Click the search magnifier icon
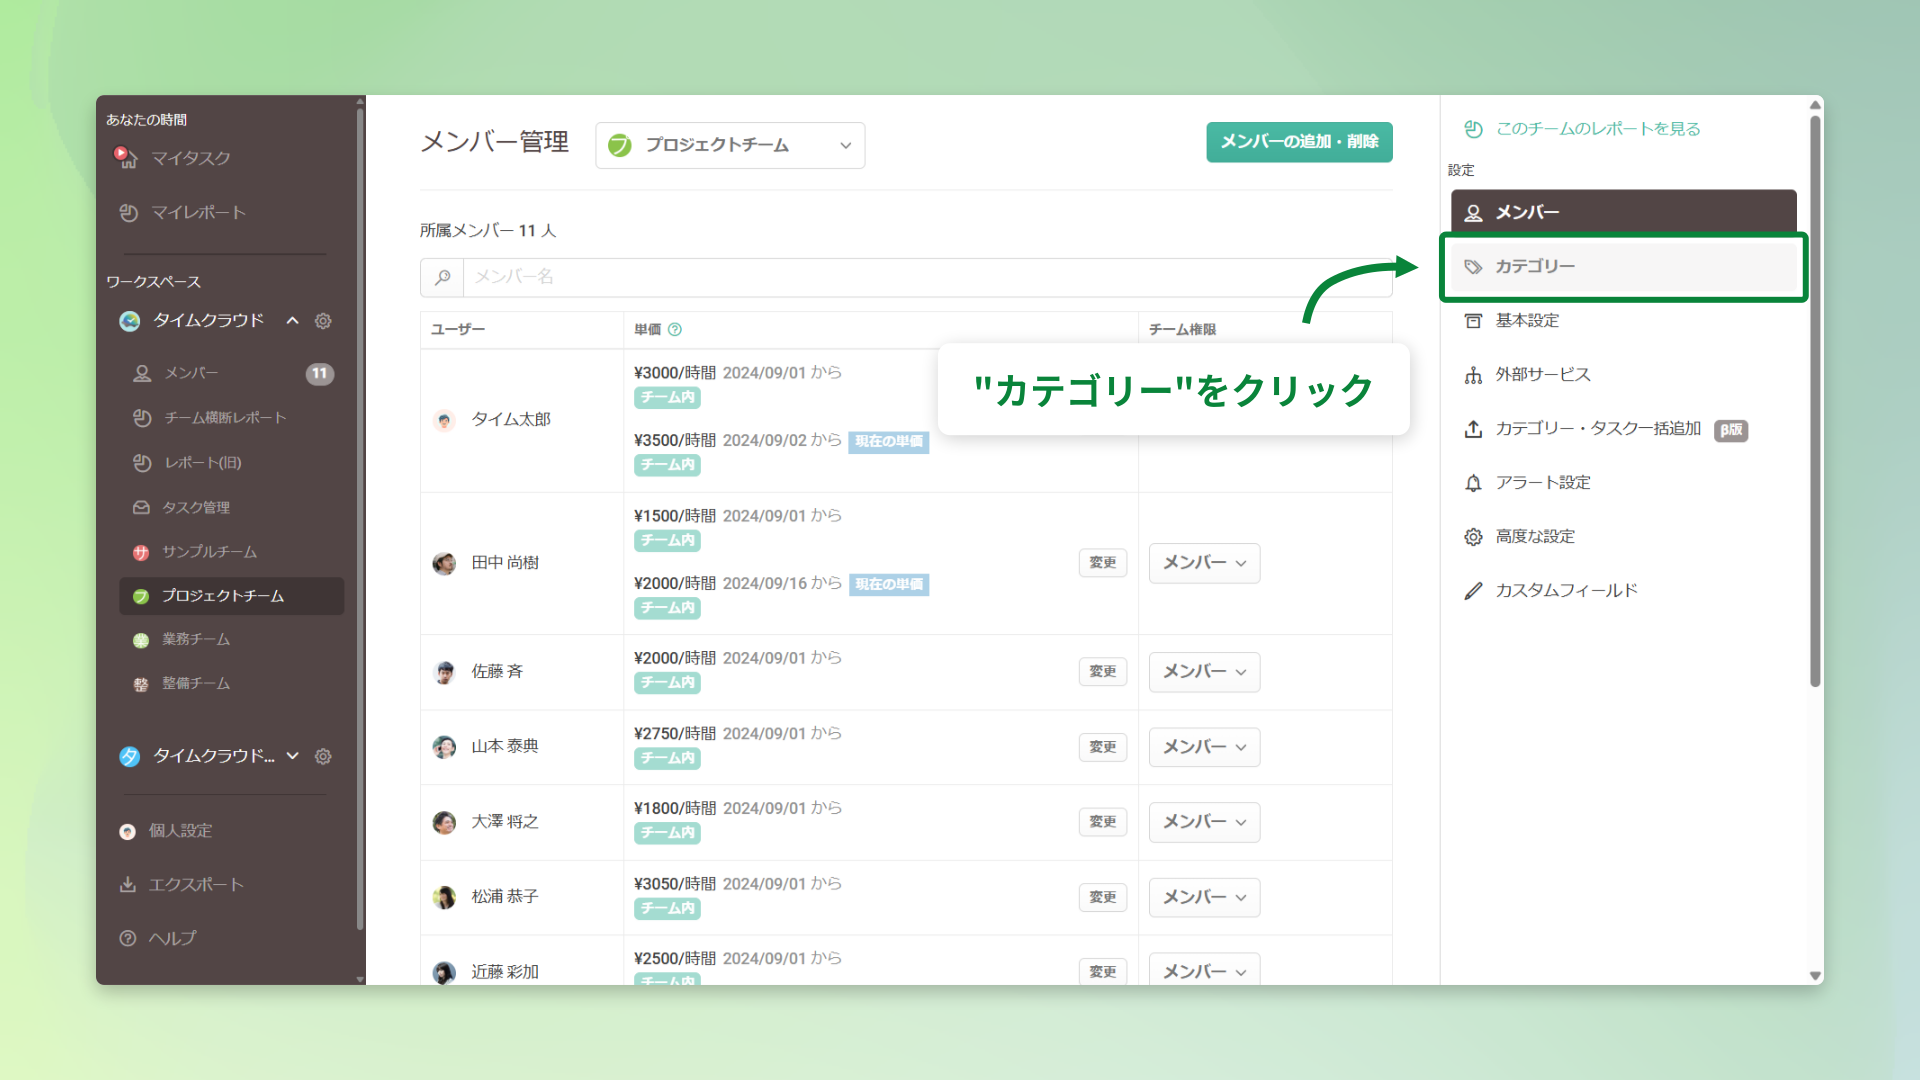Screen dimensions: 1920x1080 pos(442,277)
